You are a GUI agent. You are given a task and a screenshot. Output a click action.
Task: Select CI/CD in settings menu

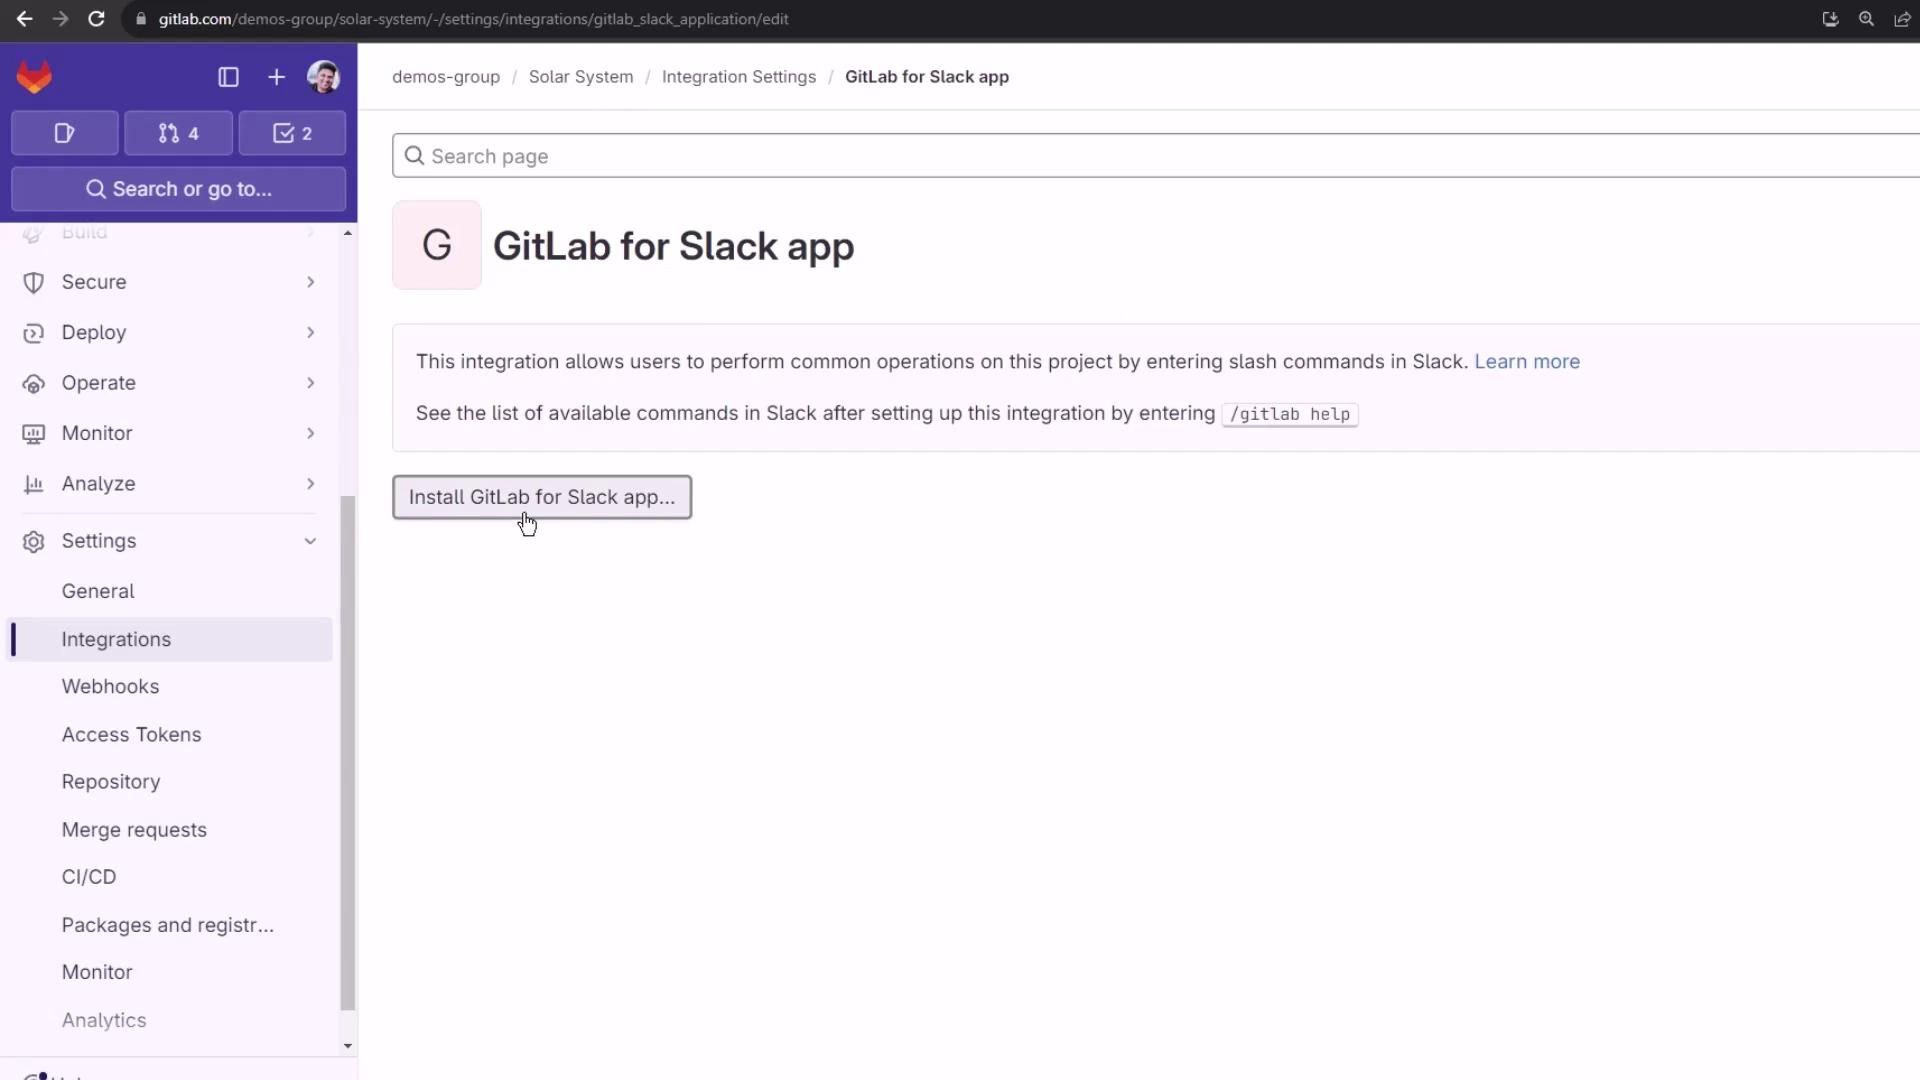coord(89,877)
